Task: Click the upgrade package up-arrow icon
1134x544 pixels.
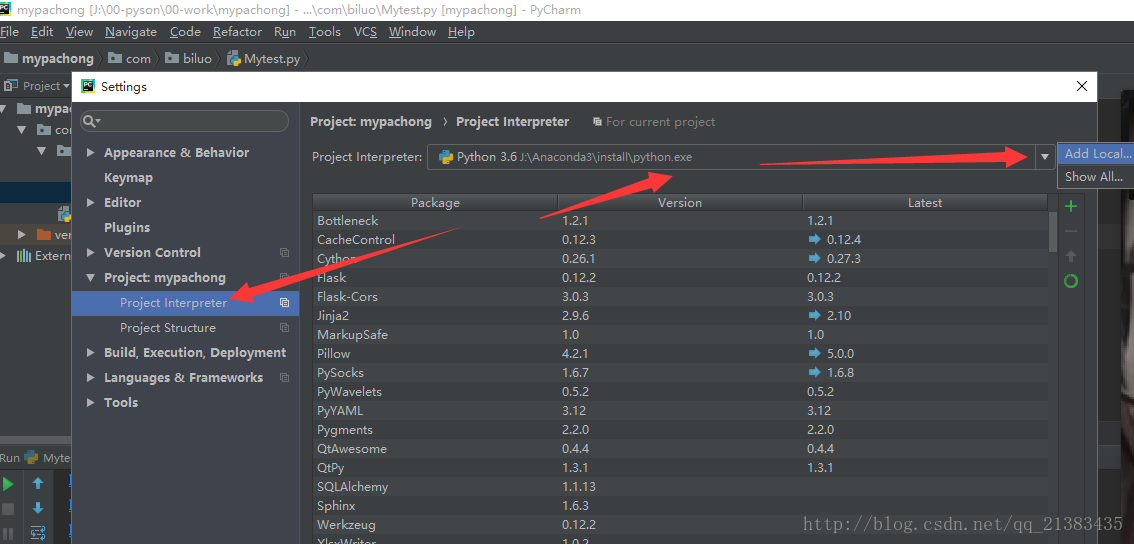Action: tap(1071, 256)
